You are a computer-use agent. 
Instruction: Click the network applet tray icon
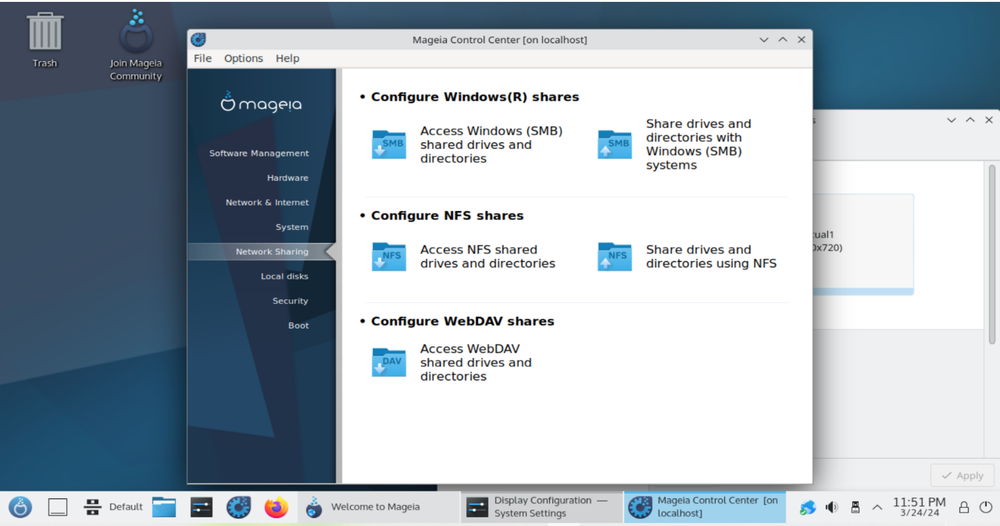pyautogui.click(x=807, y=508)
